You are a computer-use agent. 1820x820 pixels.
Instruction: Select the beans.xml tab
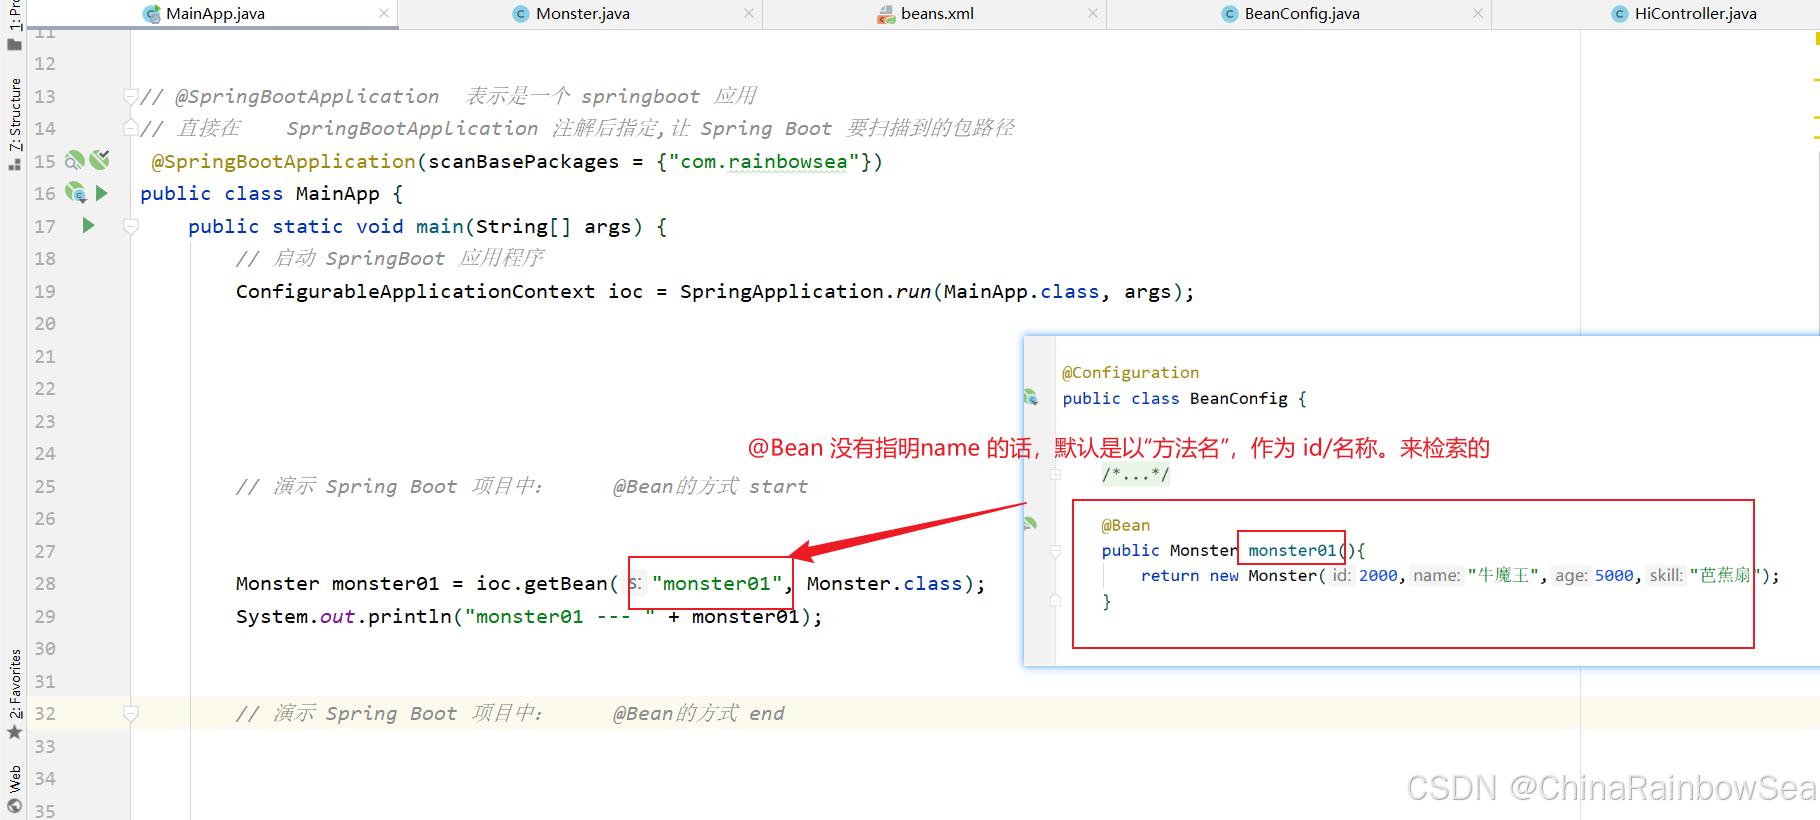(x=937, y=14)
